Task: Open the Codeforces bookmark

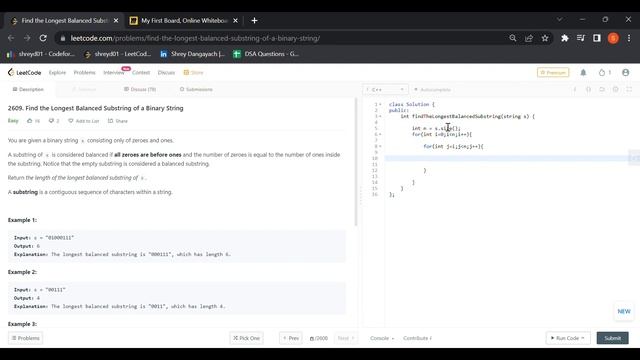Action: pyautogui.click(x=40, y=54)
